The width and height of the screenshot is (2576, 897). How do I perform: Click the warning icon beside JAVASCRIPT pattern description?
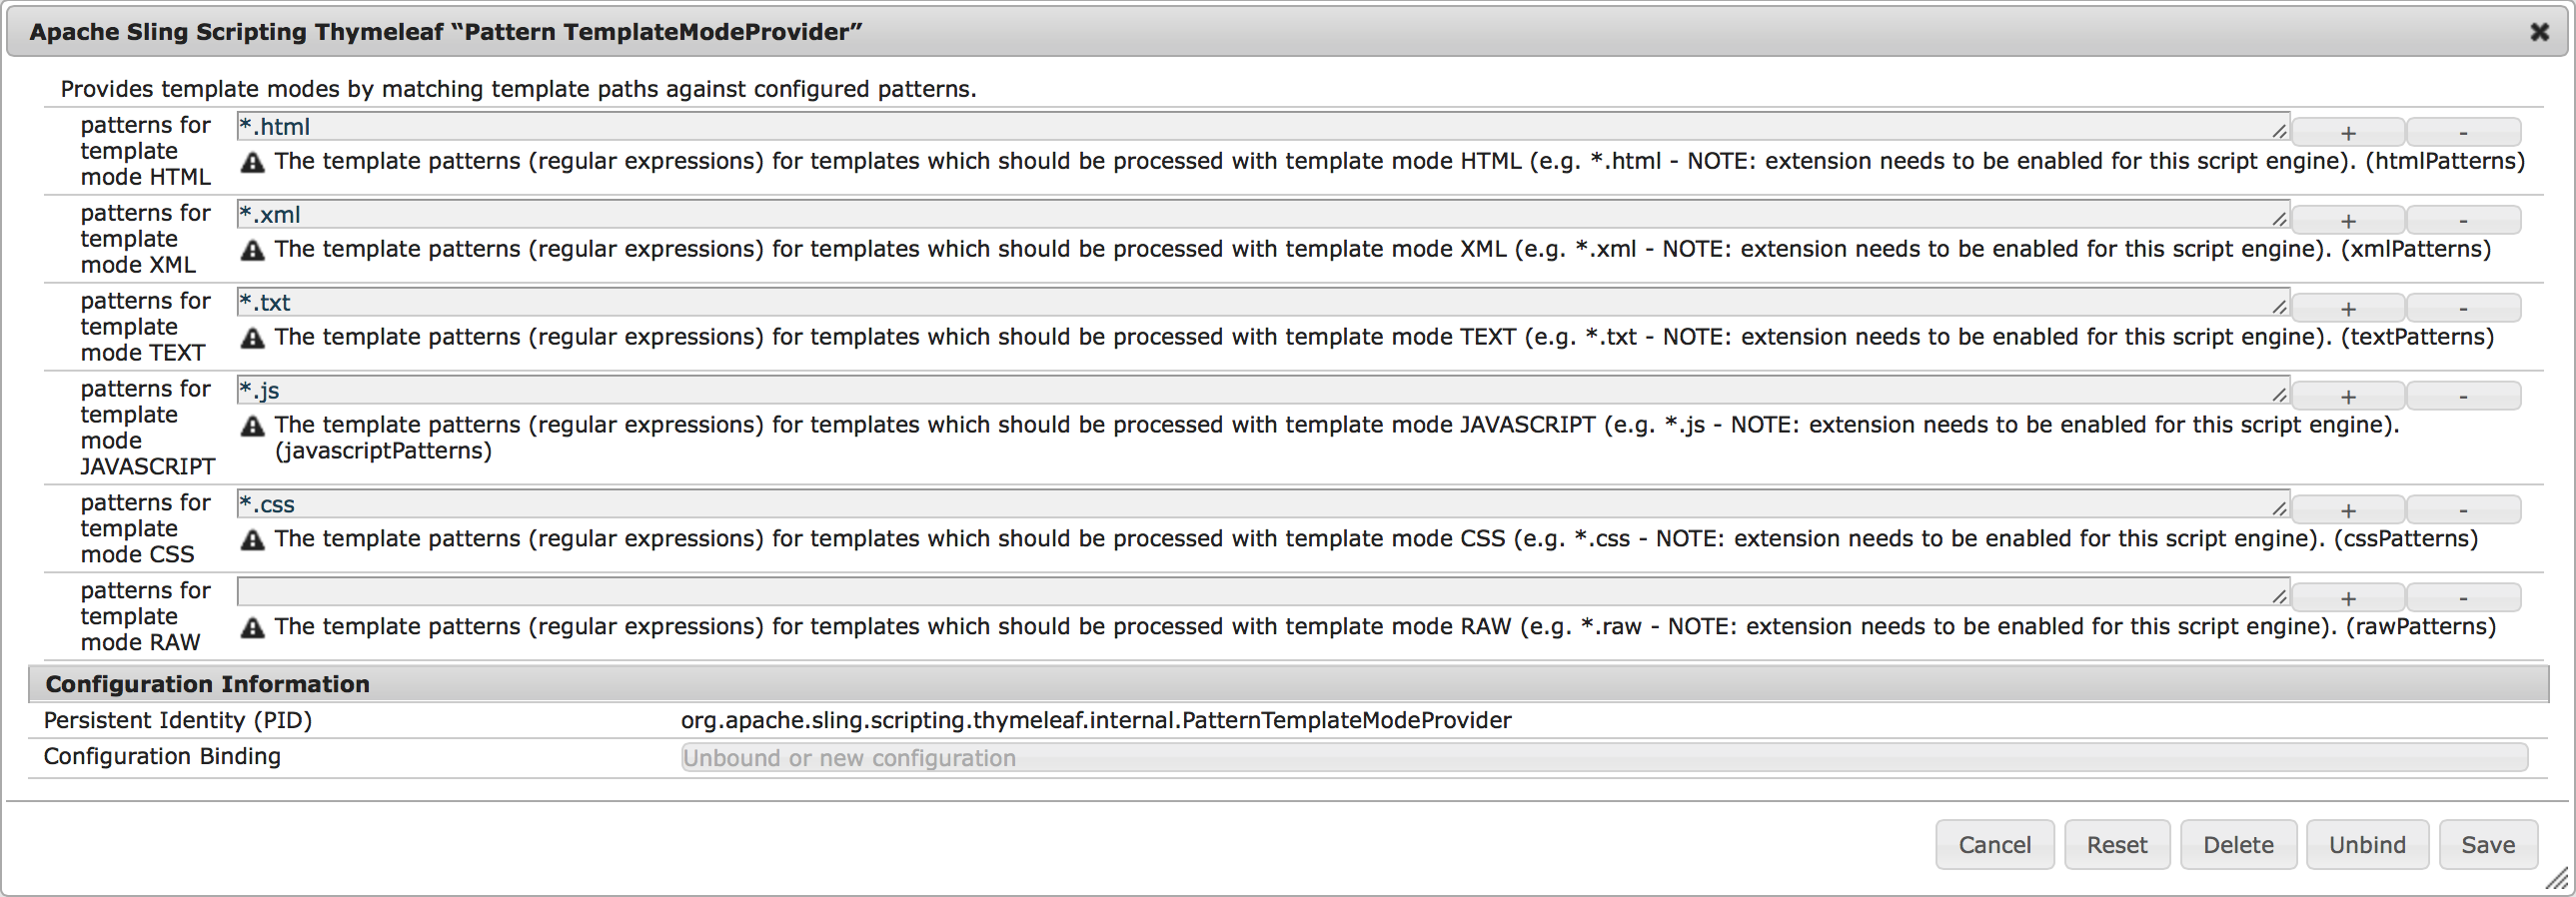click(253, 426)
